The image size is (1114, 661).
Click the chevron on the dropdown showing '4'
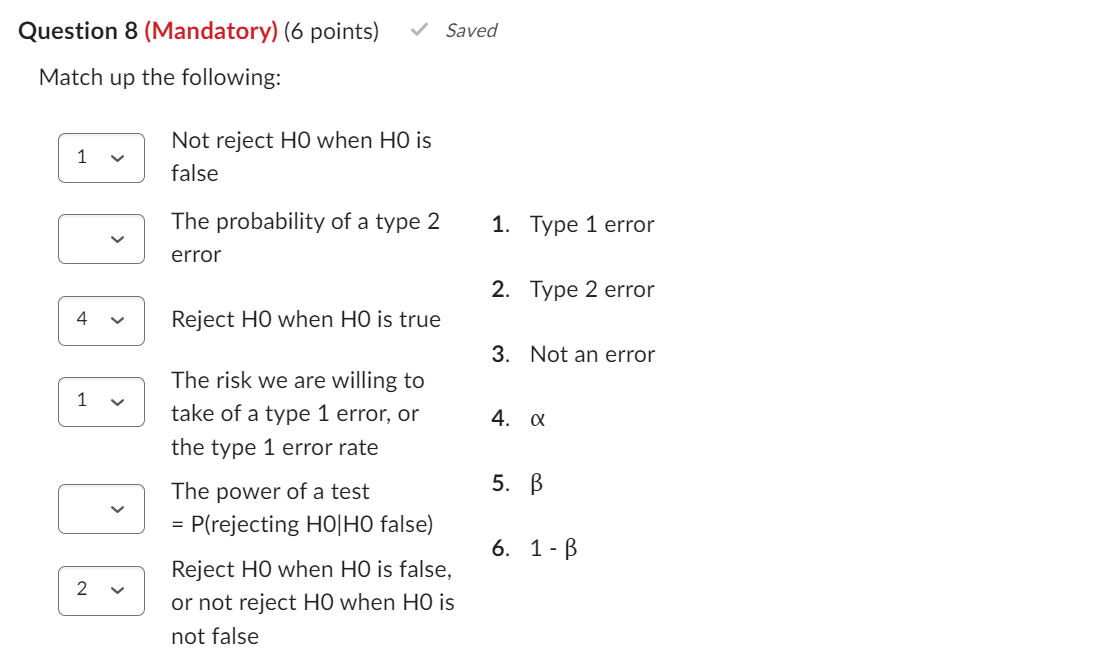pyautogui.click(x=119, y=319)
